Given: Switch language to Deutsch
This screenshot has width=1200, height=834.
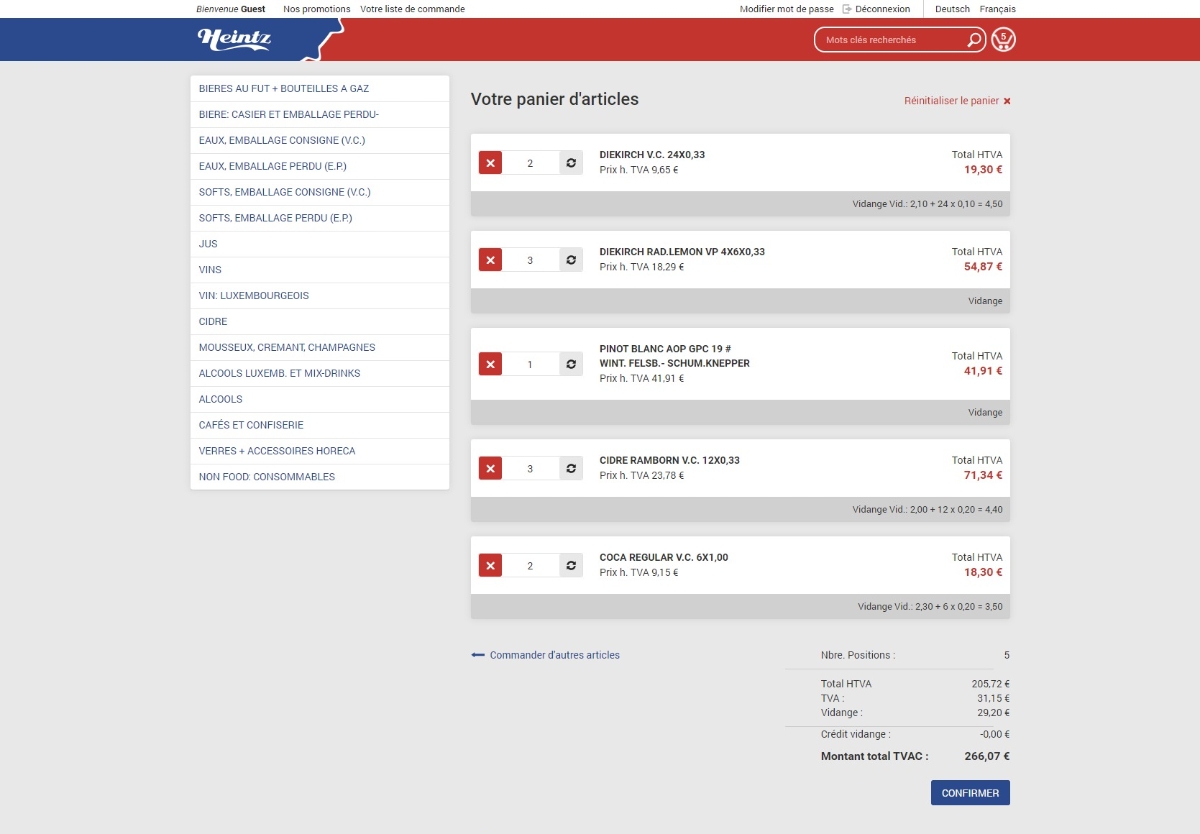Looking at the screenshot, I should [952, 9].
